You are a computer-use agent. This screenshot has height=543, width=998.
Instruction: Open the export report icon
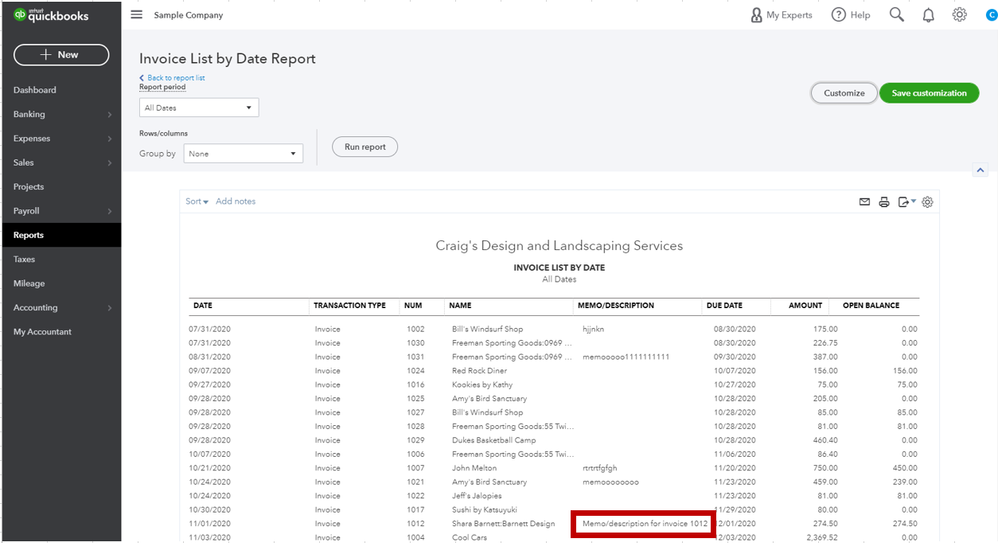(906, 202)
